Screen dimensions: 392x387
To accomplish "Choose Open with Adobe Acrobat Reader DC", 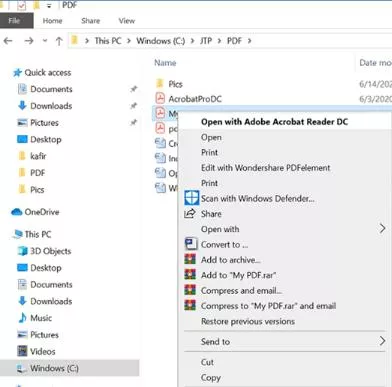I will 274,122.
